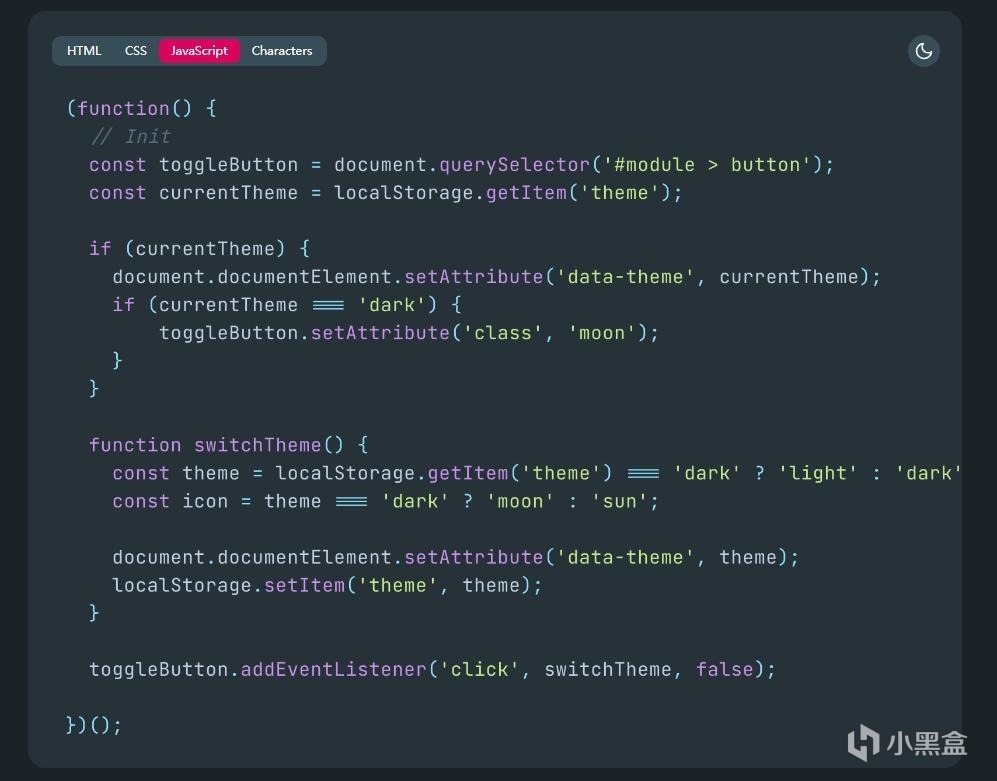
Task: Switch to the HTML tab
Action: (x=84, y=51)
